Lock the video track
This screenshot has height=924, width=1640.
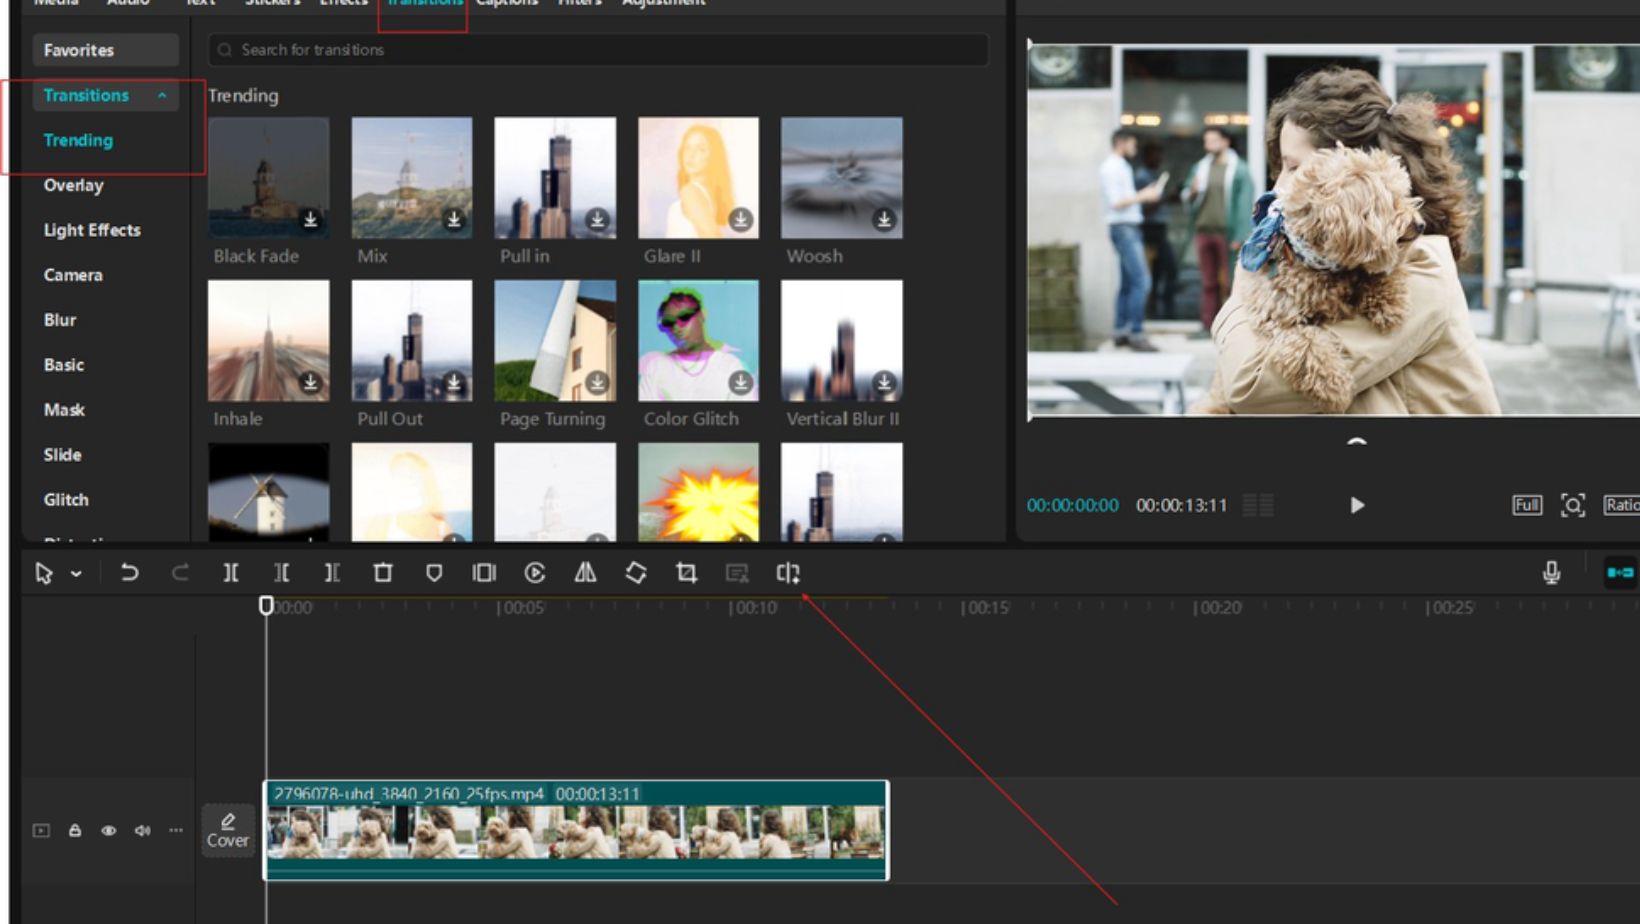pos(75,830)
